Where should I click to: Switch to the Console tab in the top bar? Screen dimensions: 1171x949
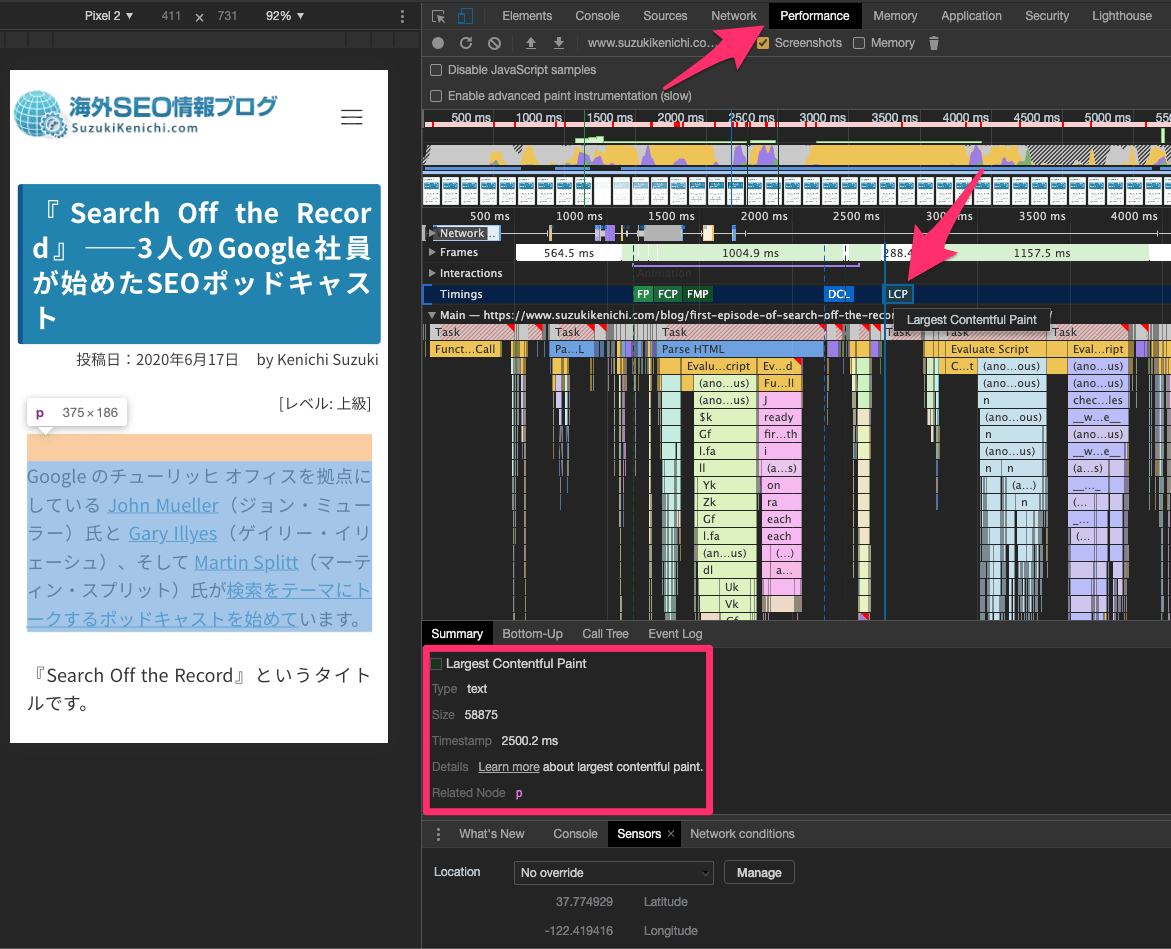pos(597,16)
